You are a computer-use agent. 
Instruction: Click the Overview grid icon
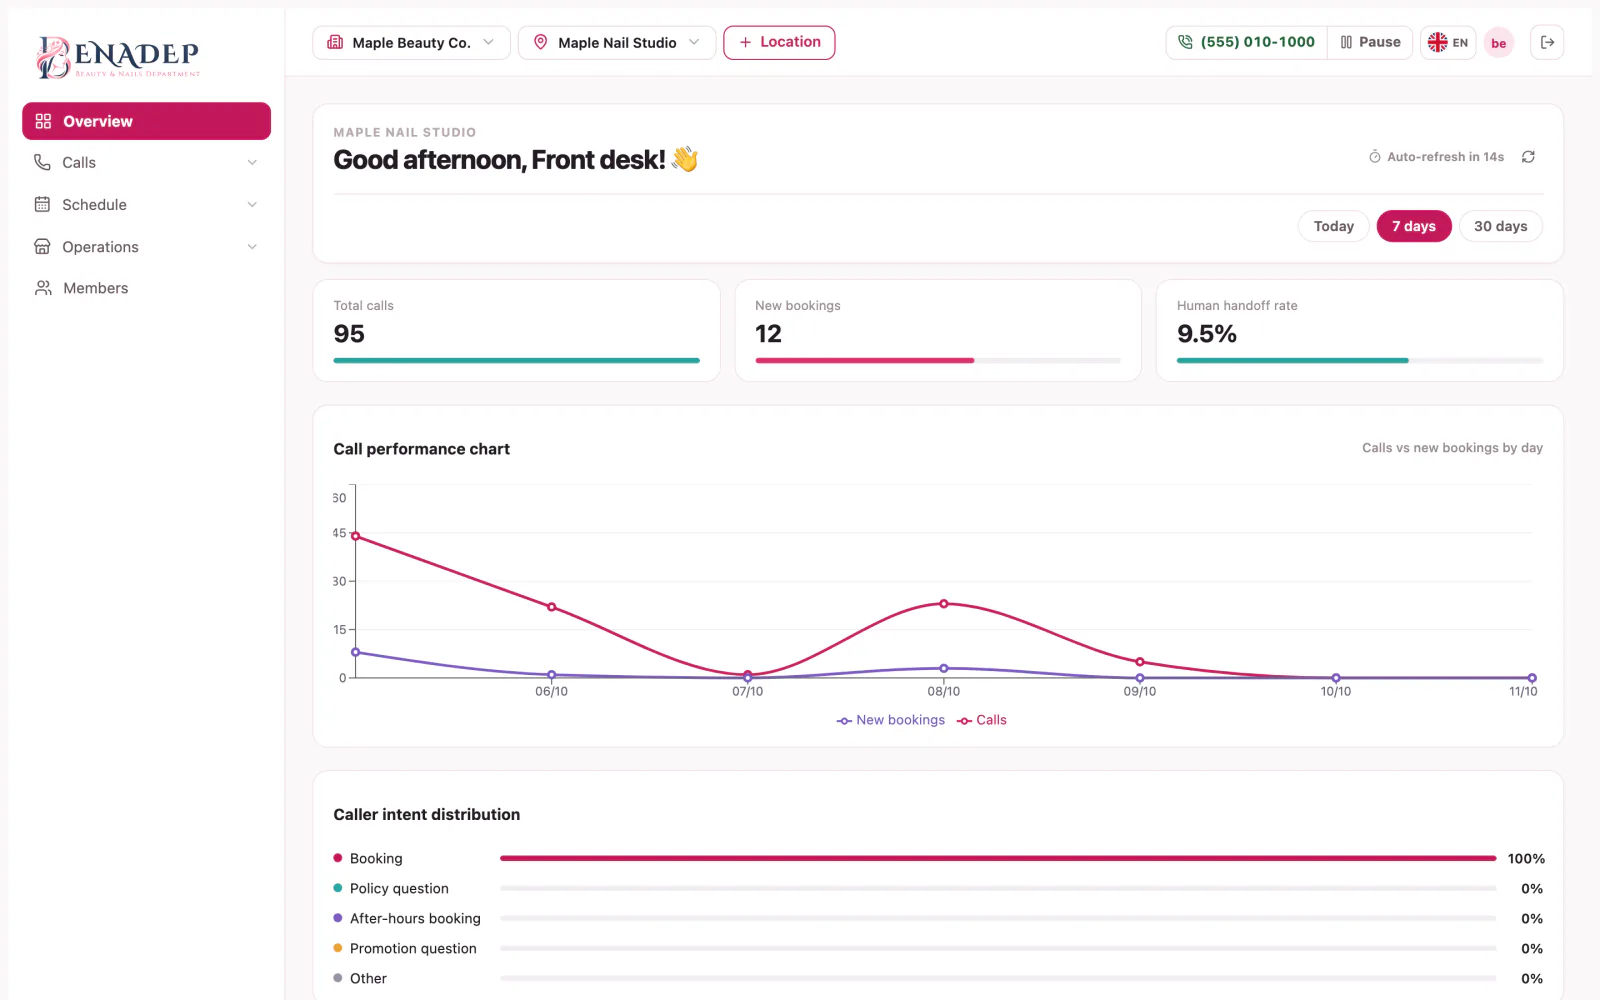(43, 121)
